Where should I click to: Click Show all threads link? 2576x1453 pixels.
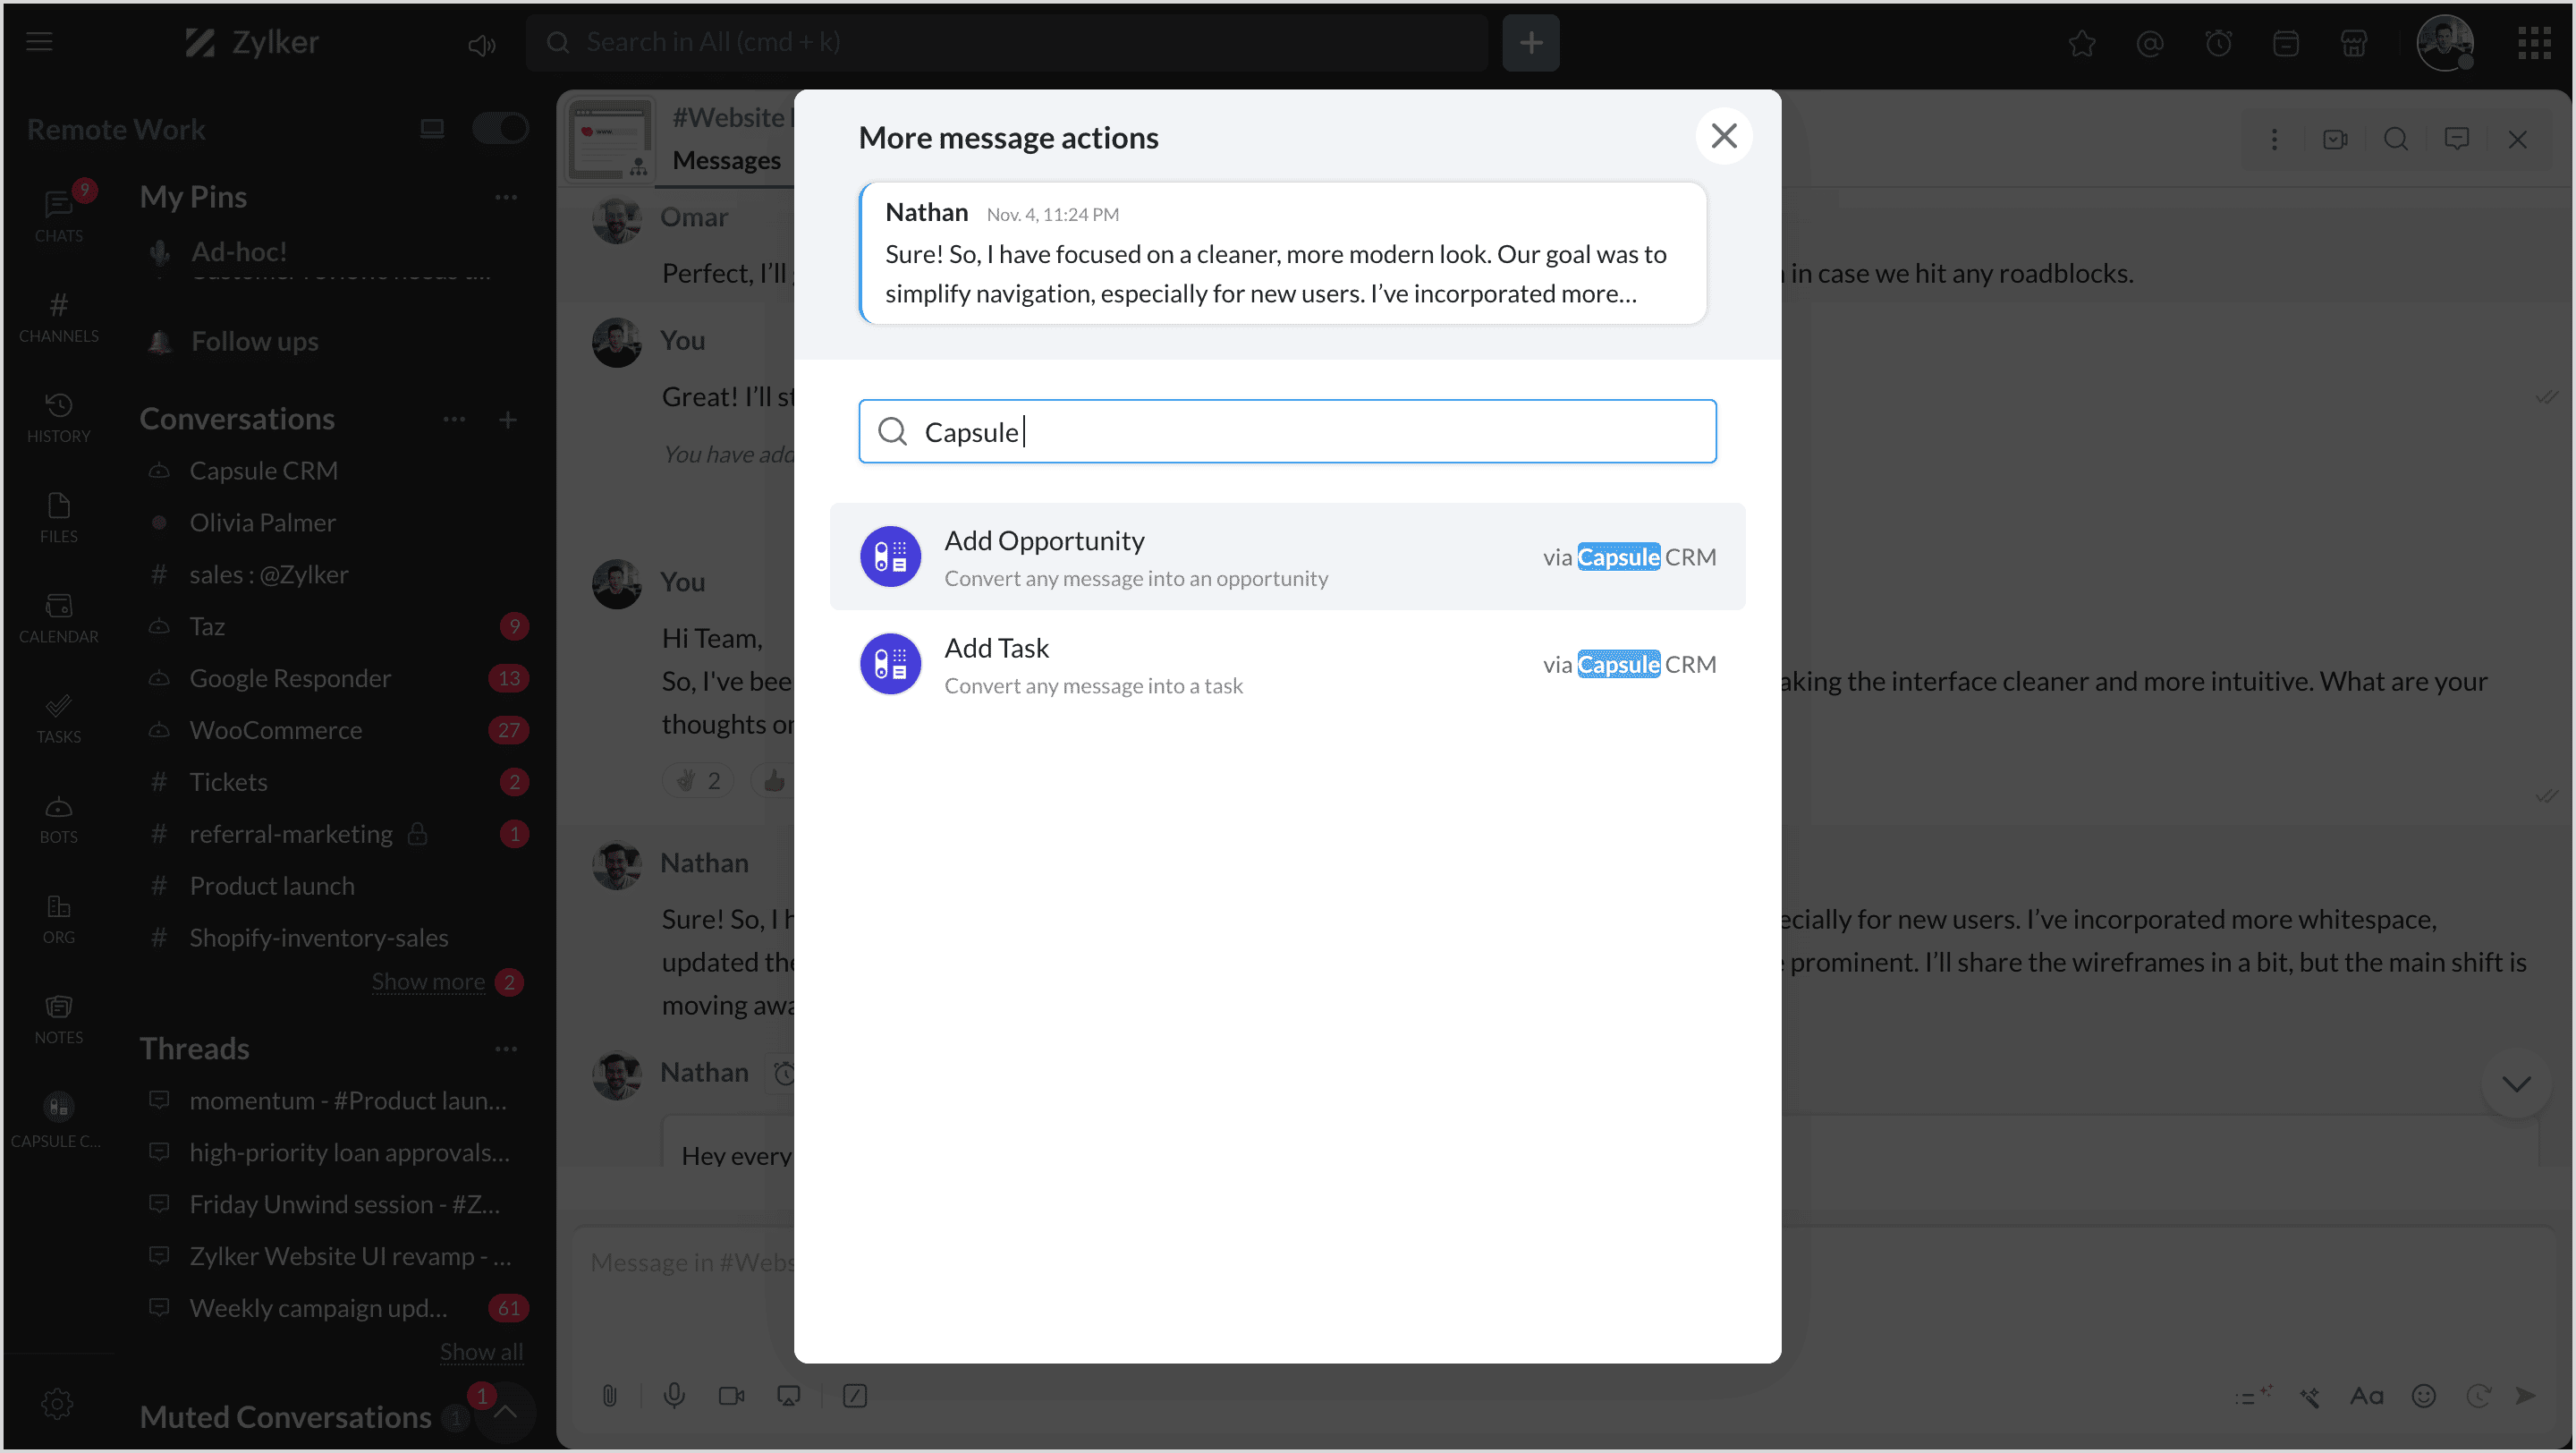pos(481,1352)
